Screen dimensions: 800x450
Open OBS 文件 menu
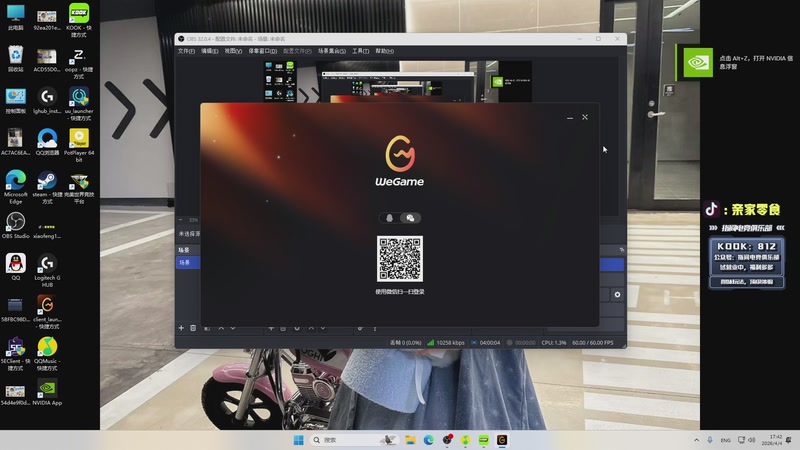point(186,51)
